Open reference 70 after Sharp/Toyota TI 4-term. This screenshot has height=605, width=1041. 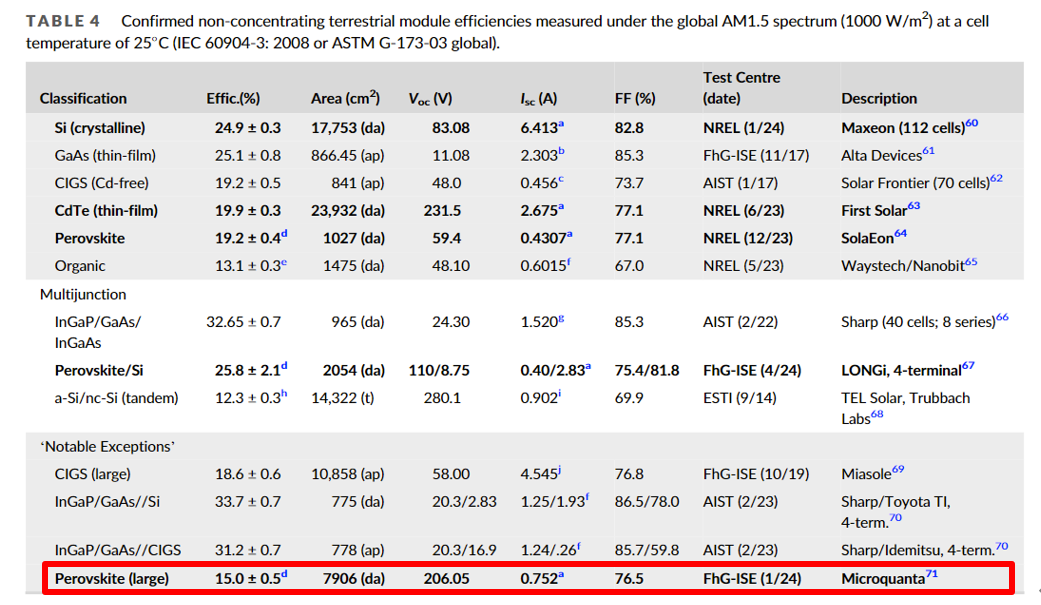click(896, 517)
